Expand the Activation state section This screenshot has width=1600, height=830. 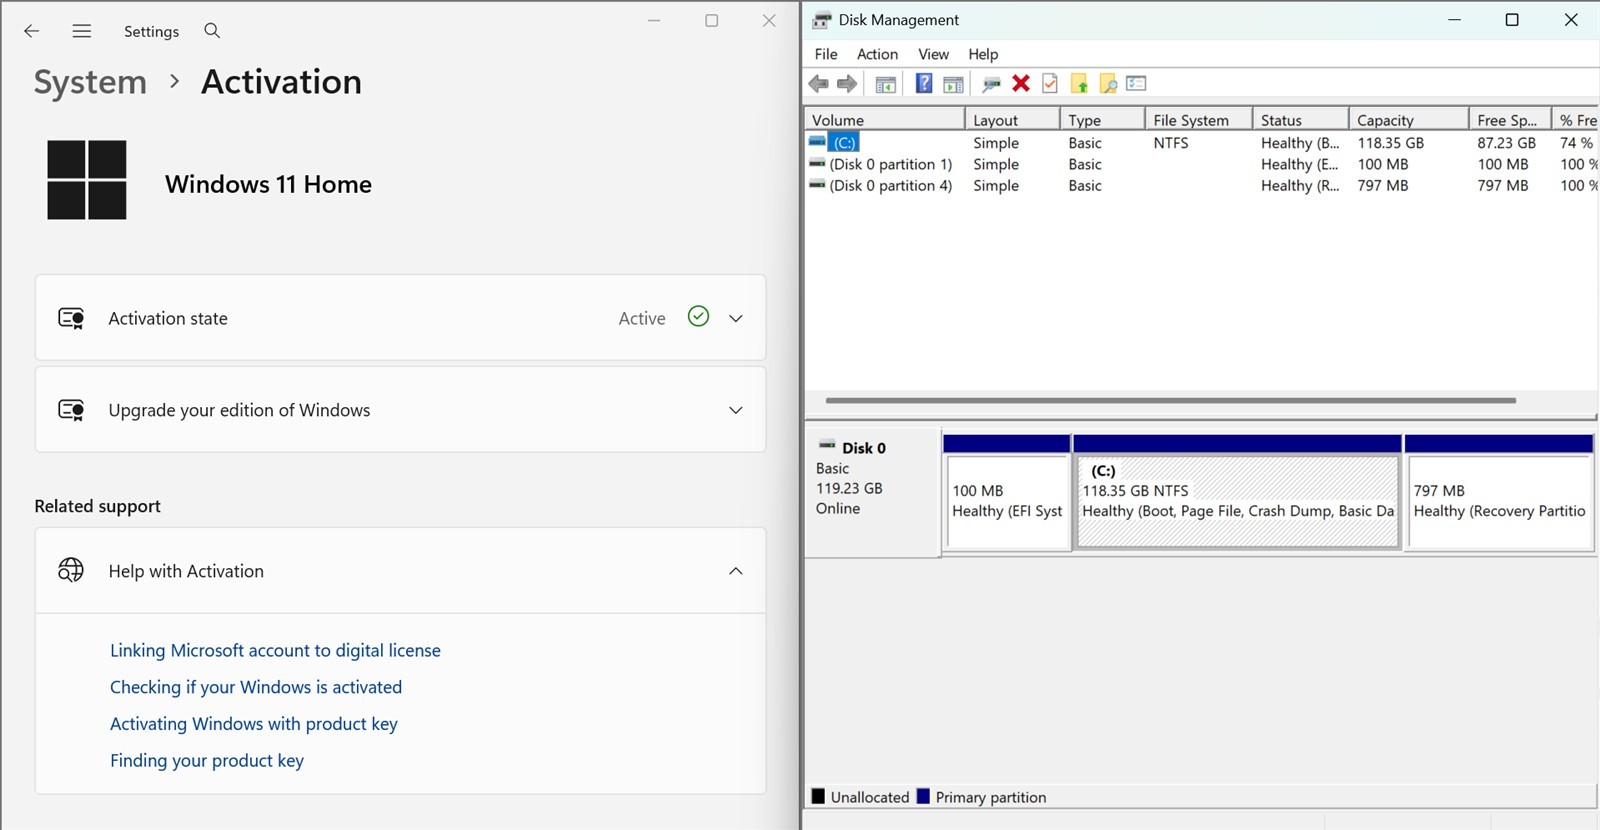point(400,318)
